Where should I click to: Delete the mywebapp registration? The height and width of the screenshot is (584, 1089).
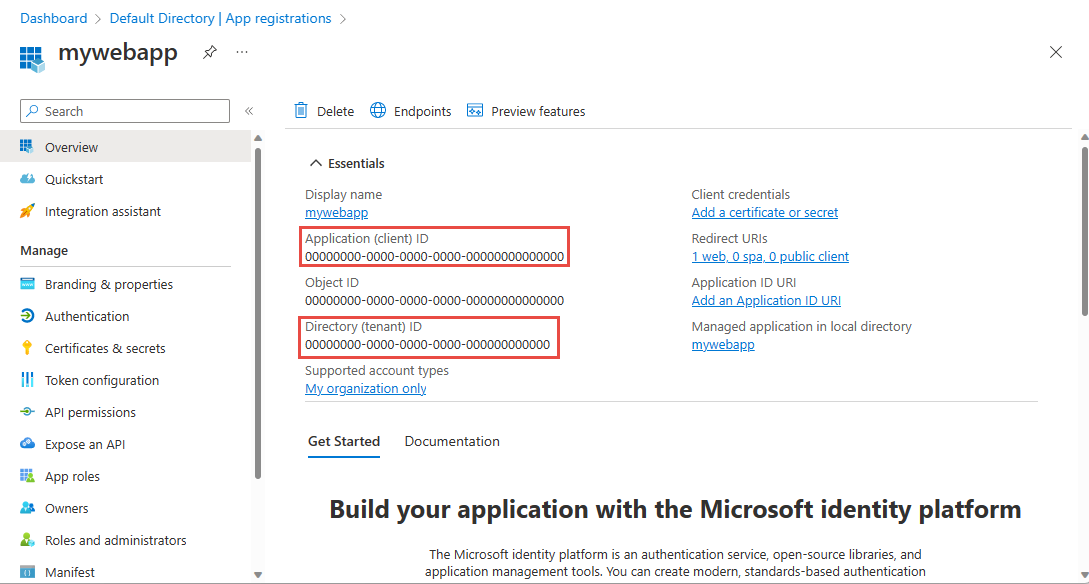324,111
